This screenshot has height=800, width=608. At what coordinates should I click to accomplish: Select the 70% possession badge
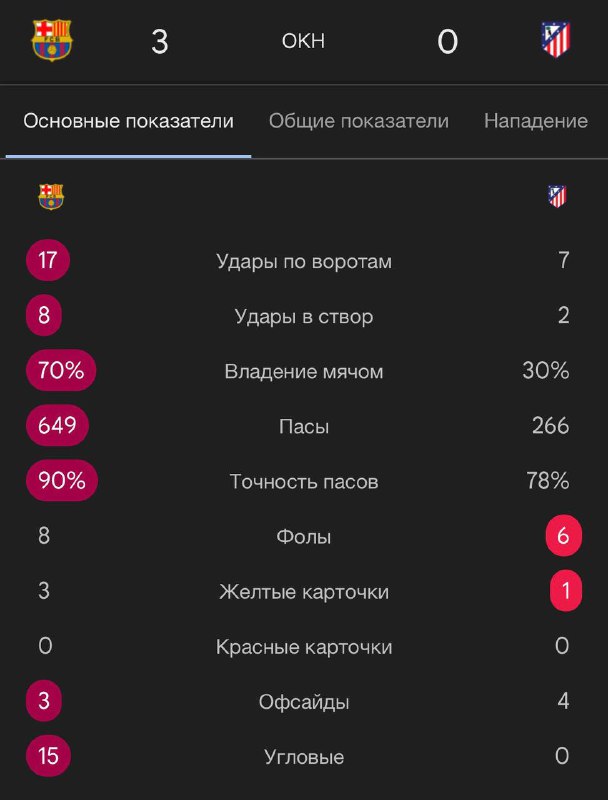click(61, 371)
